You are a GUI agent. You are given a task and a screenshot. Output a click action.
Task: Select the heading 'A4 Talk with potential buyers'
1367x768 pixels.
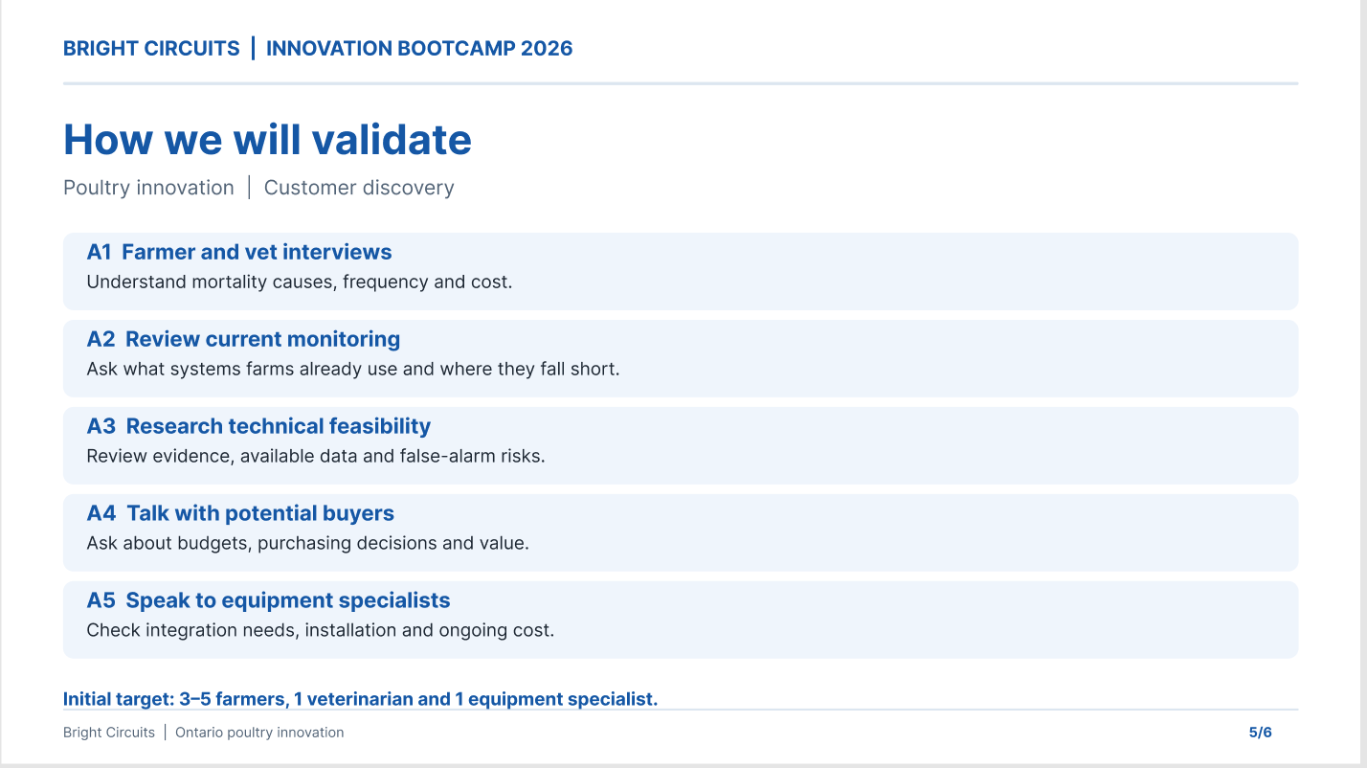click(x=241, y=513)
